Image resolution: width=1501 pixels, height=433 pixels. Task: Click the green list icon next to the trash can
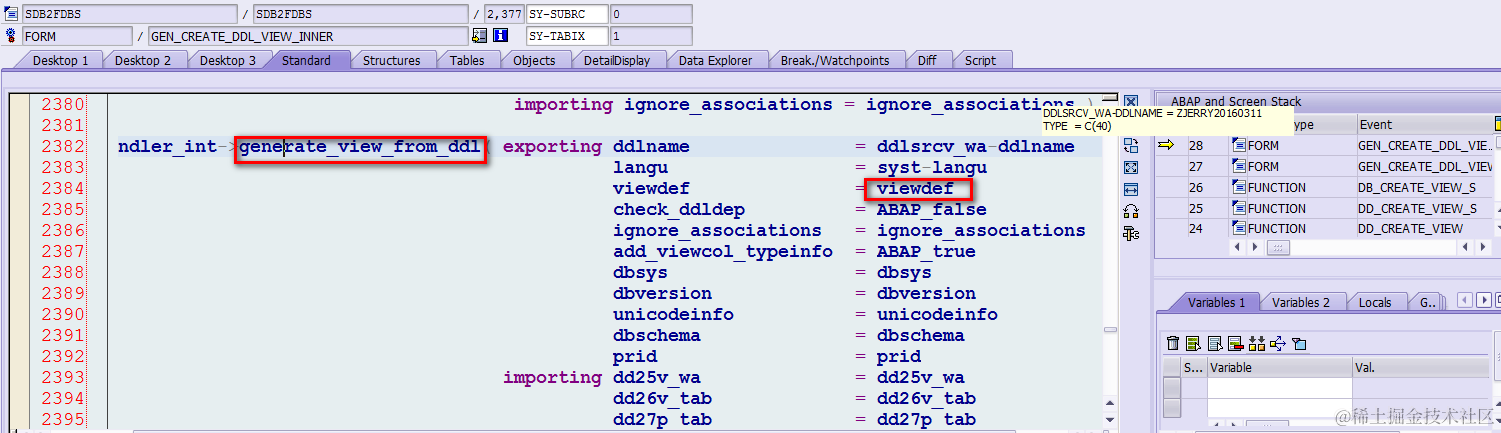[x=1194, y=344]
